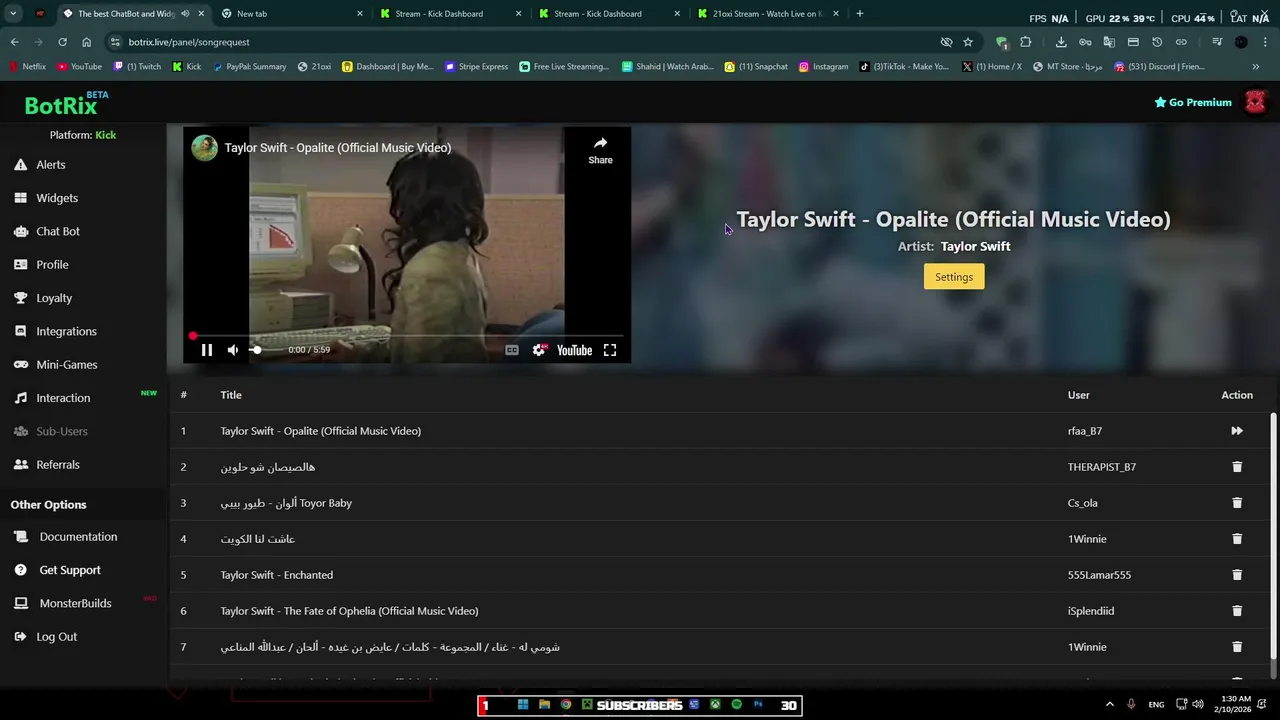1280x720 pixels.
Task: Toggle closed captions on the video
Action: coord(512,350)
